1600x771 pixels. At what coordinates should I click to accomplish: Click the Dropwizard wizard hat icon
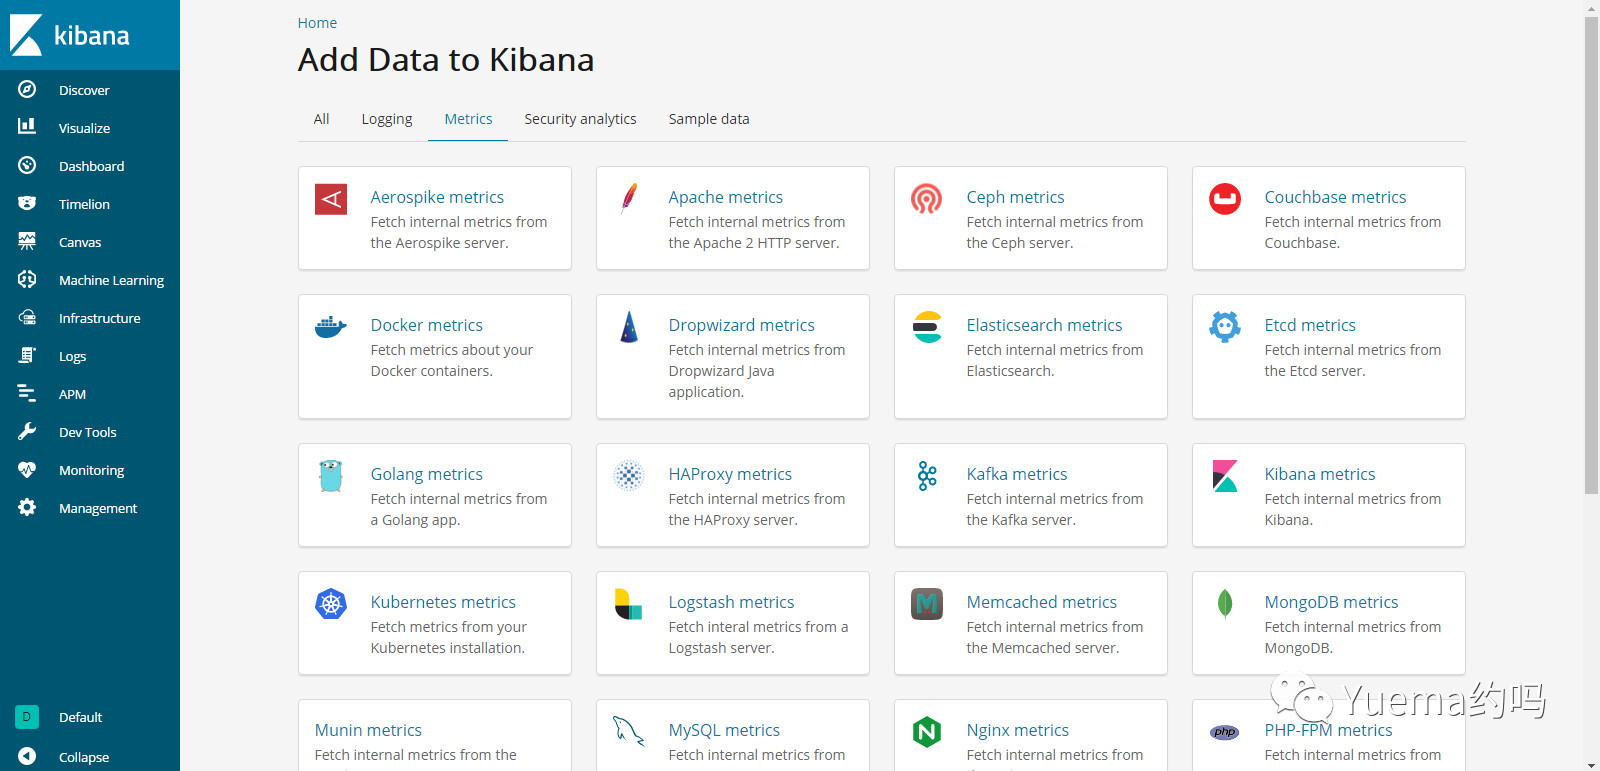629,327
